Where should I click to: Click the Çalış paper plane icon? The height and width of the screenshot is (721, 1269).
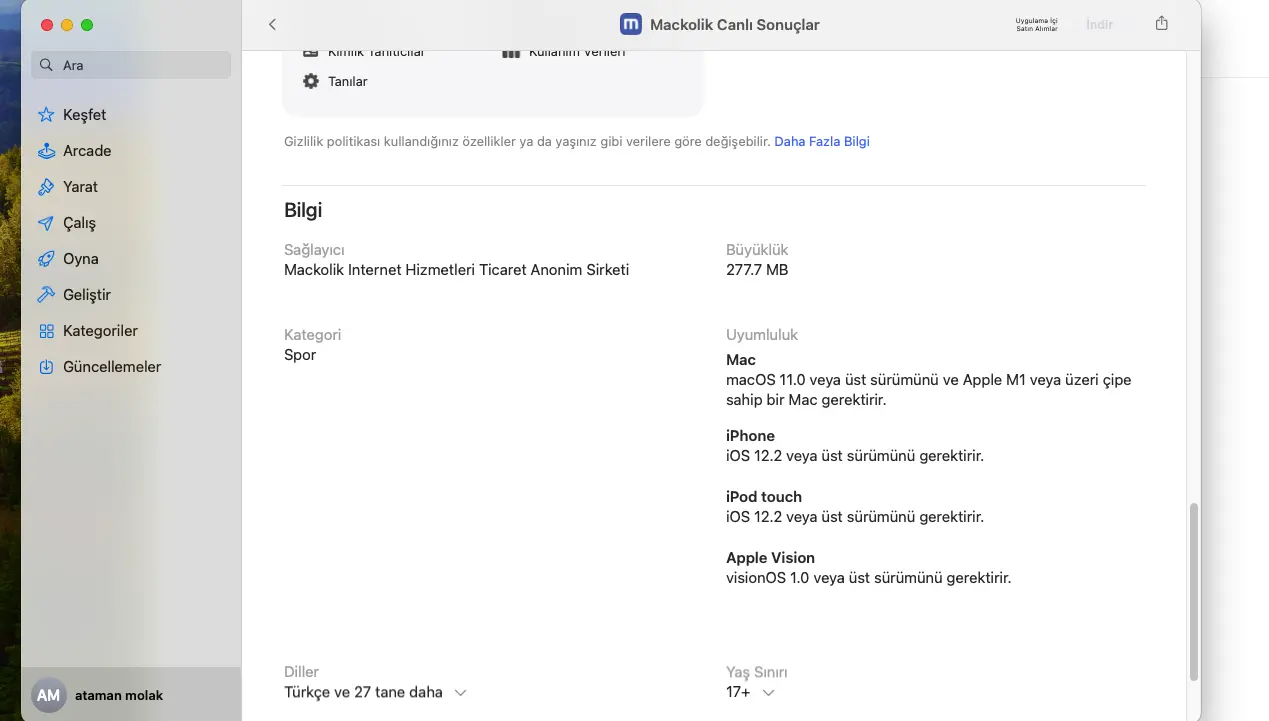pyautogui.click(x=46, y=223)
